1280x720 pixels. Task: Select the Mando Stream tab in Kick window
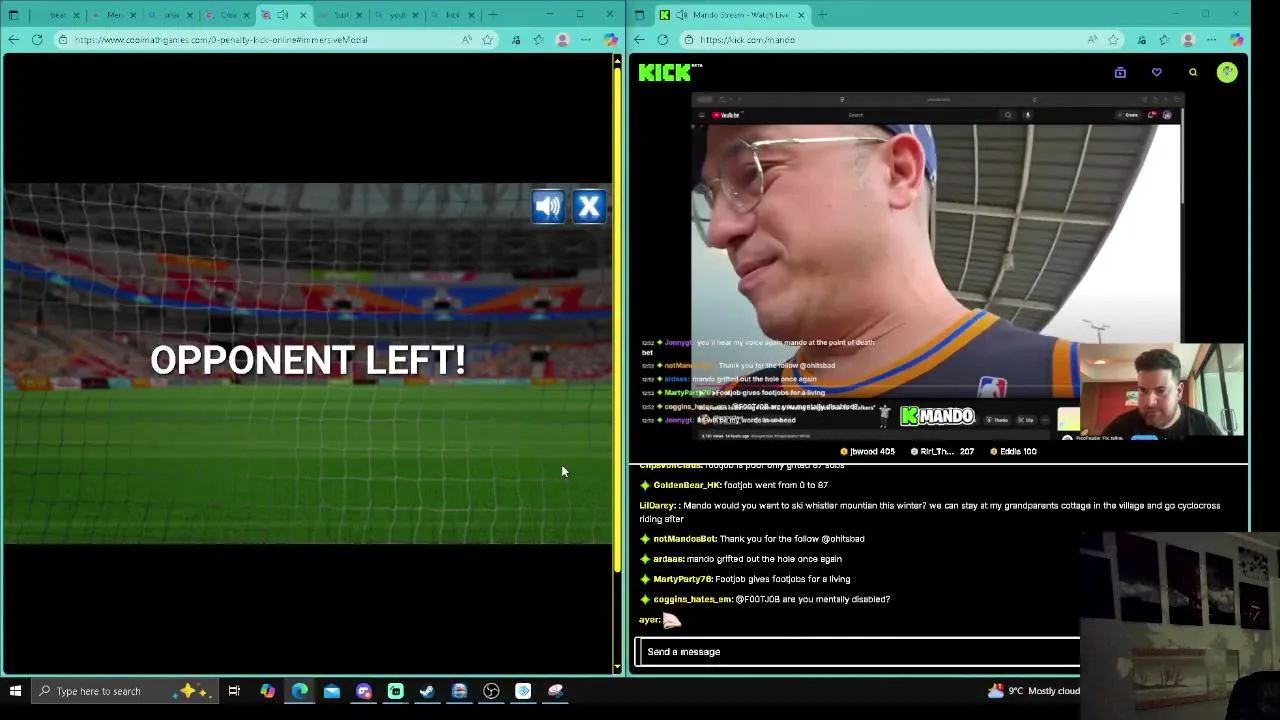[732, 15]
